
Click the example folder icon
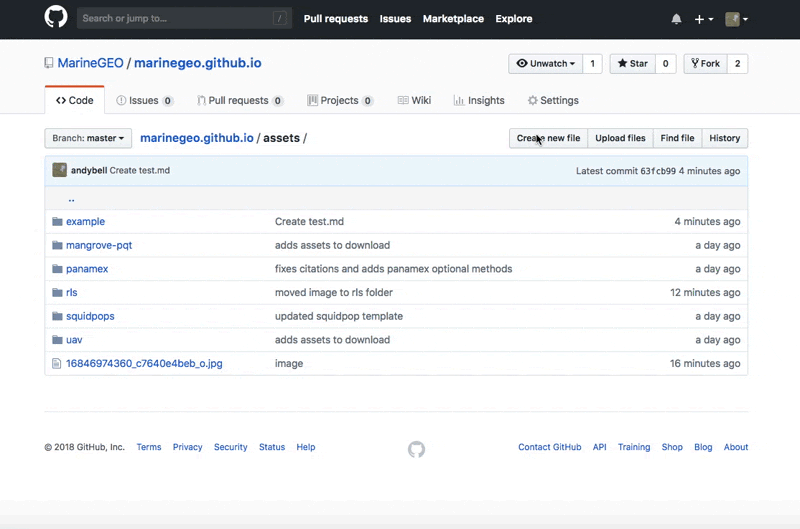click(57, 221)
